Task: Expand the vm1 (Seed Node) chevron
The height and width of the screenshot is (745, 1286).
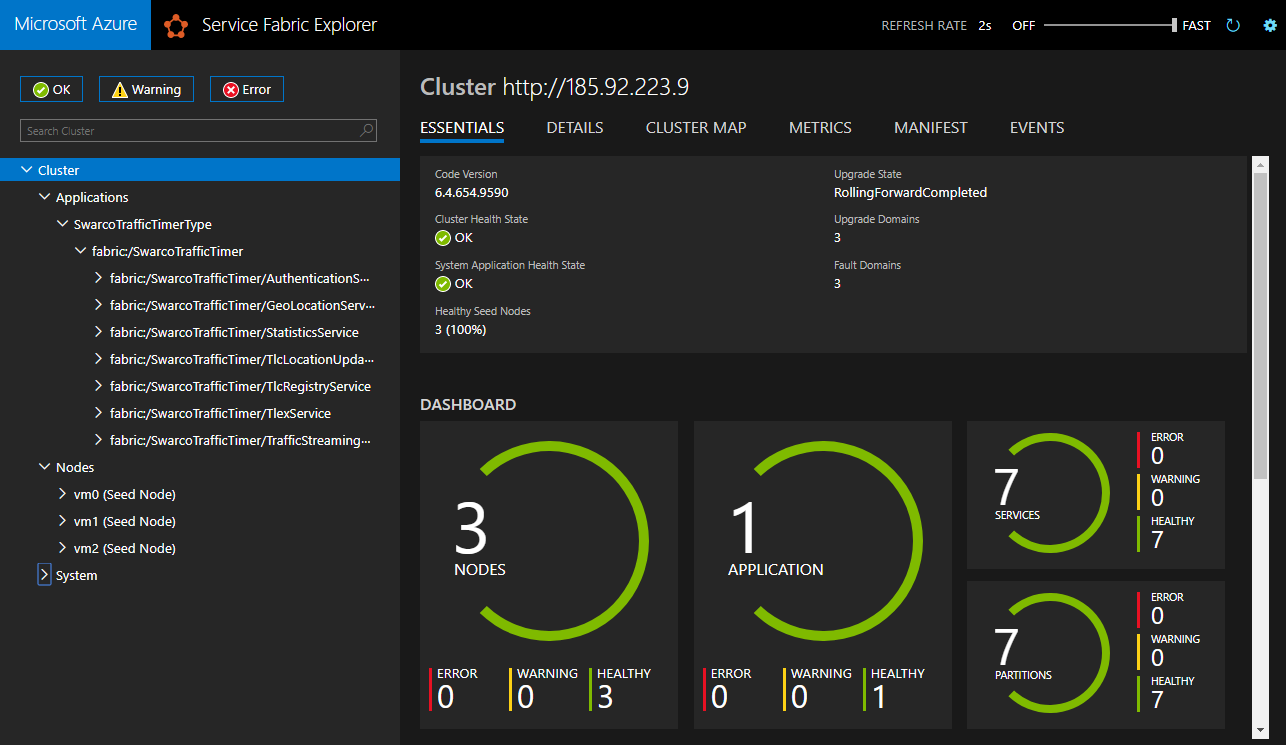Action: [x=62, y=521]
